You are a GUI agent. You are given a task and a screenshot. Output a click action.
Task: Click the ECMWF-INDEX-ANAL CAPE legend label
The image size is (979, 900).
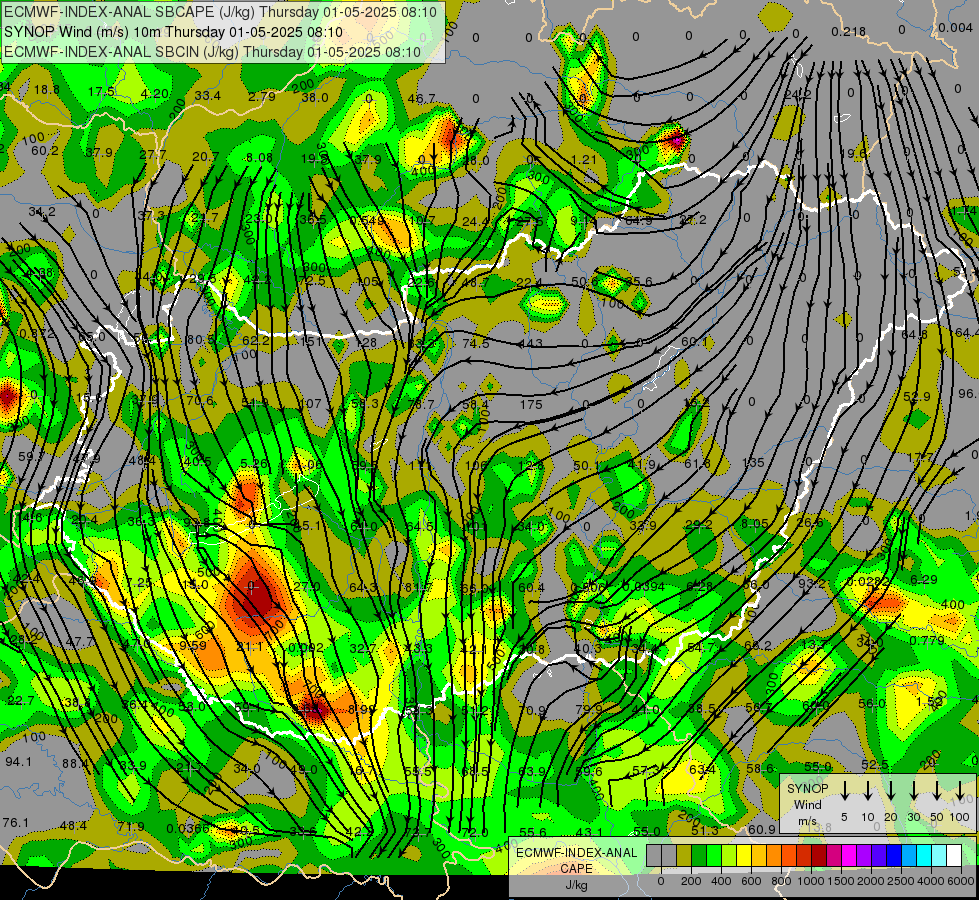[576, 861]
